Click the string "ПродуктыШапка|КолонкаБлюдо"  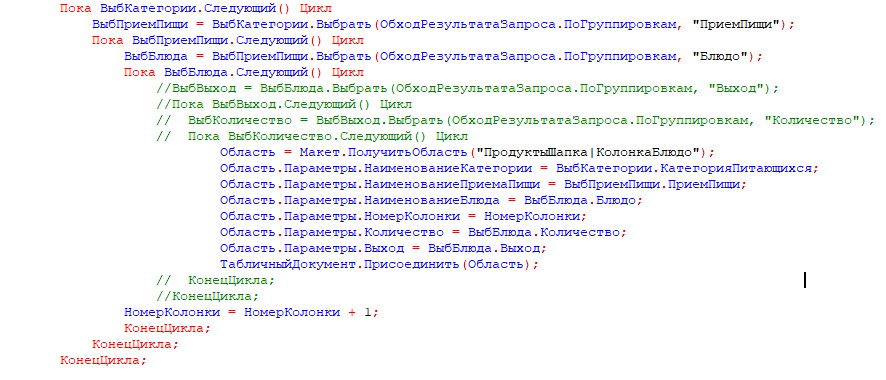[589, 152]
